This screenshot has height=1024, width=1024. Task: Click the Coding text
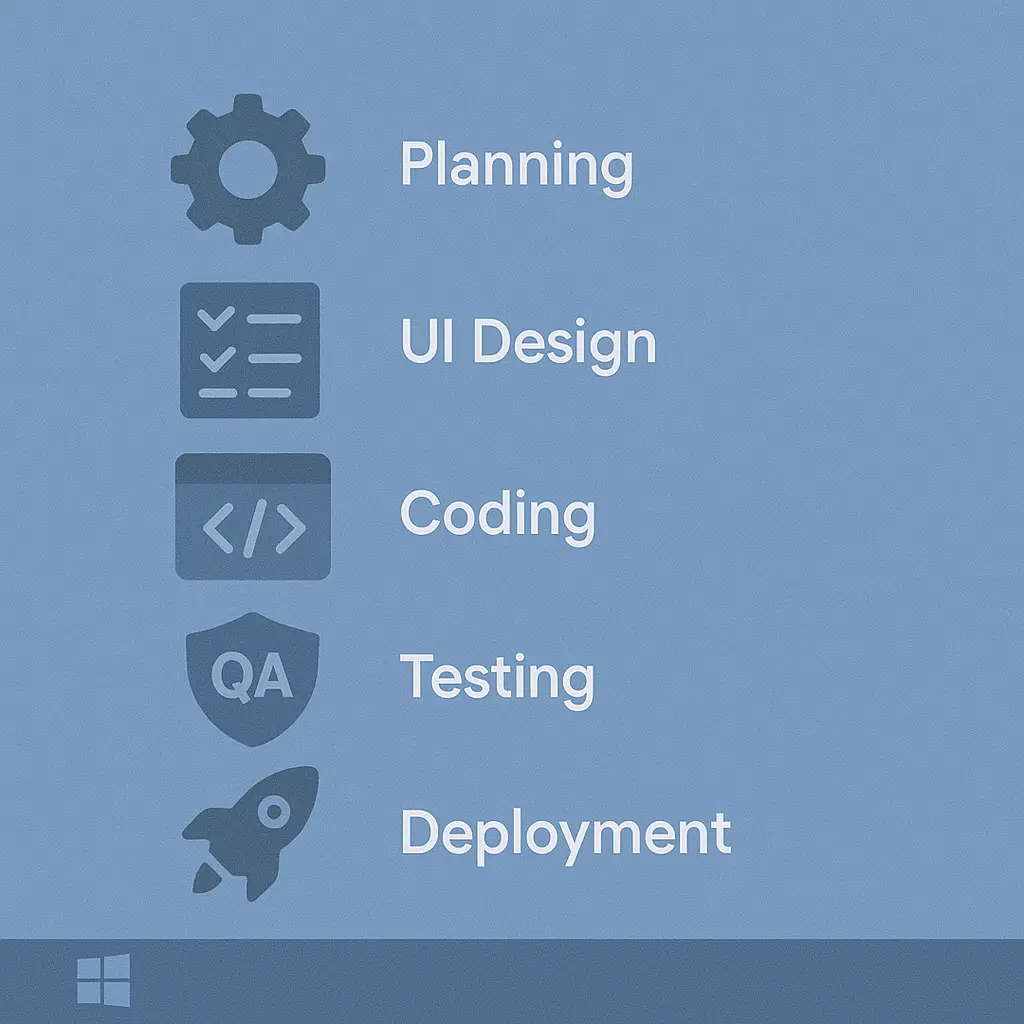(x=497, y=514)
